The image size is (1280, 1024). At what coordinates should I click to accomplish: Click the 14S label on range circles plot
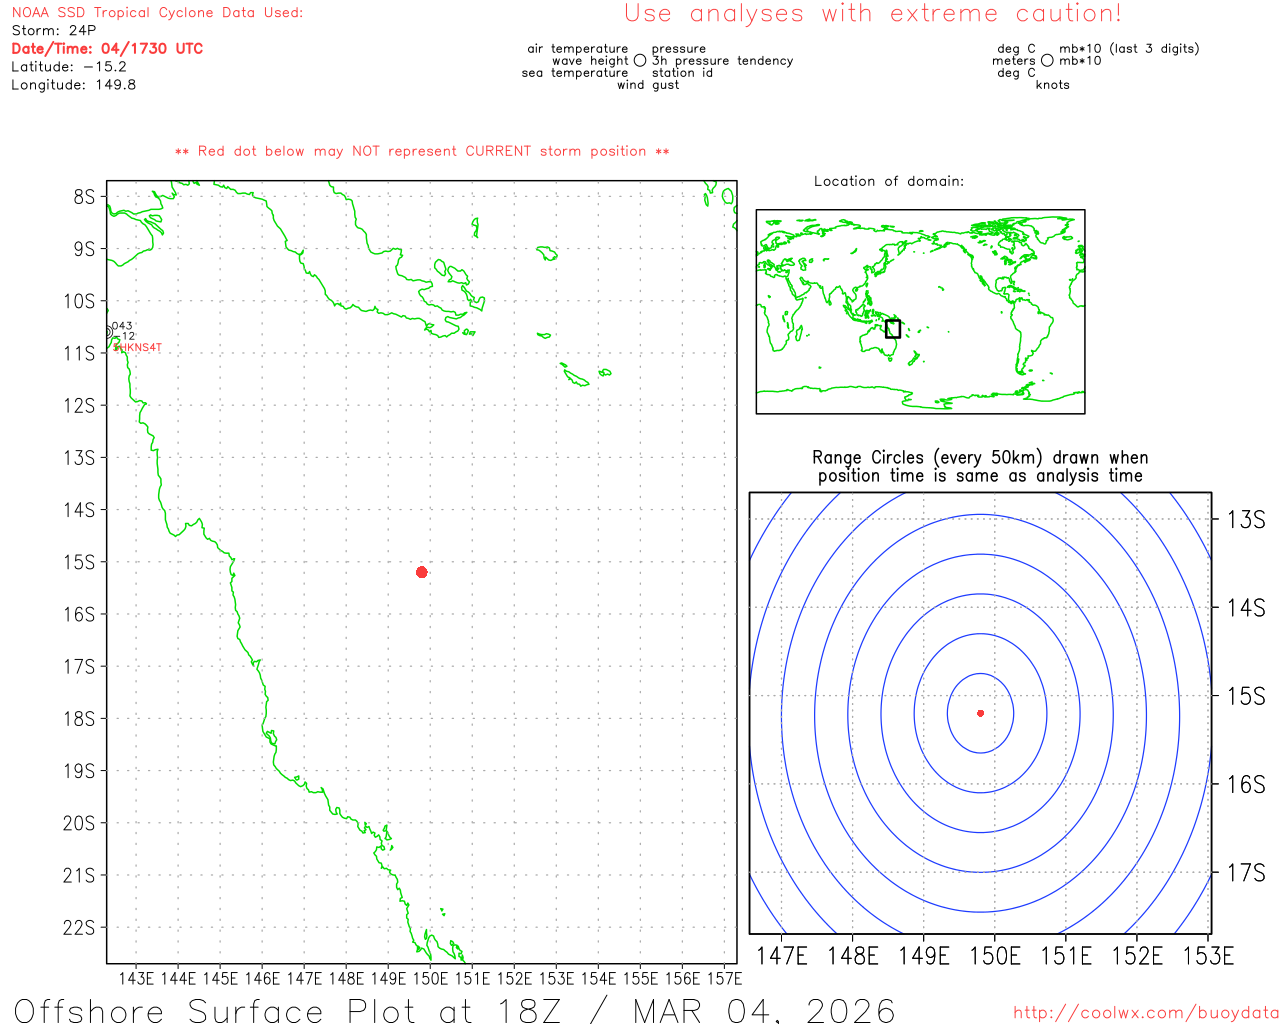tap(1246, 607)
